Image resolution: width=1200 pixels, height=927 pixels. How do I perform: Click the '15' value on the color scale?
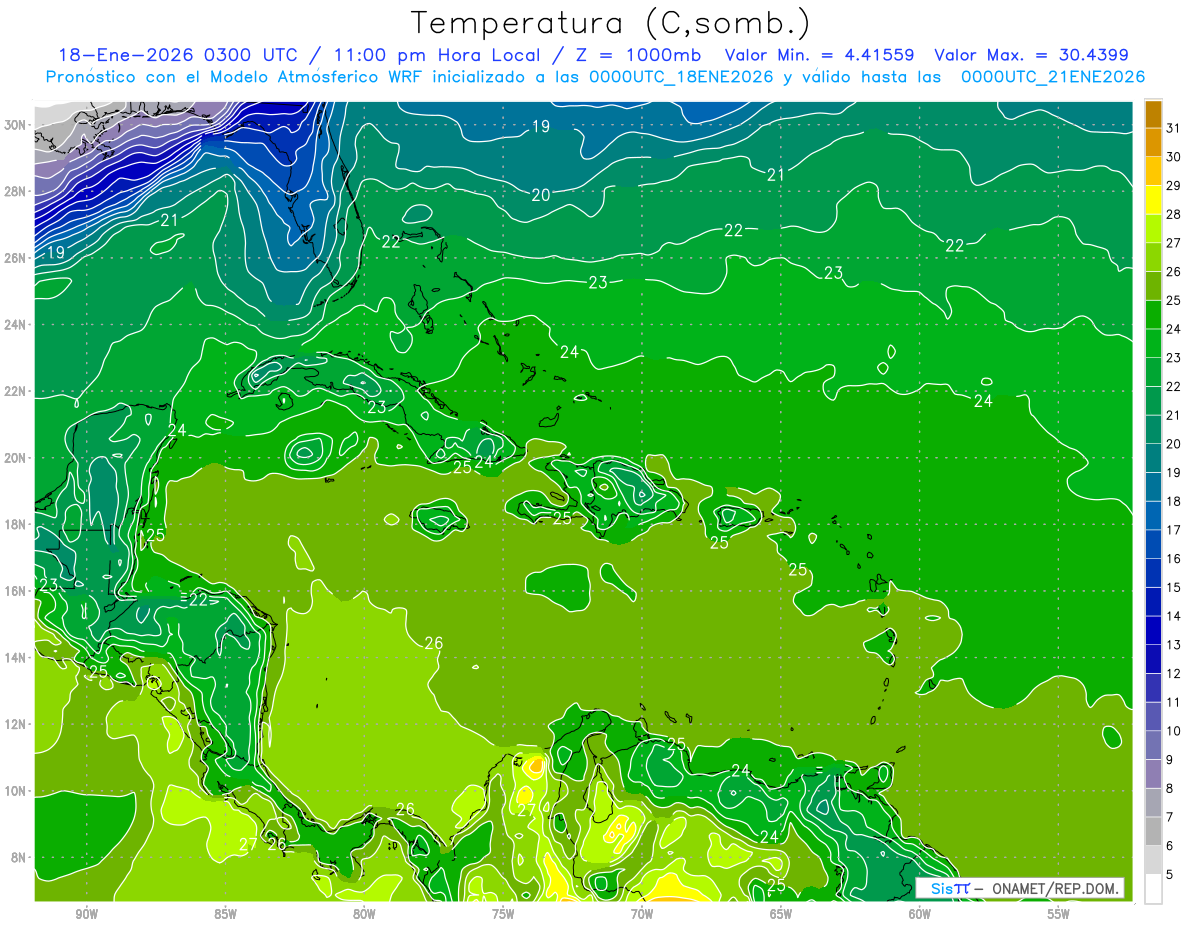pyautogui.click(x=1174, y=587)
